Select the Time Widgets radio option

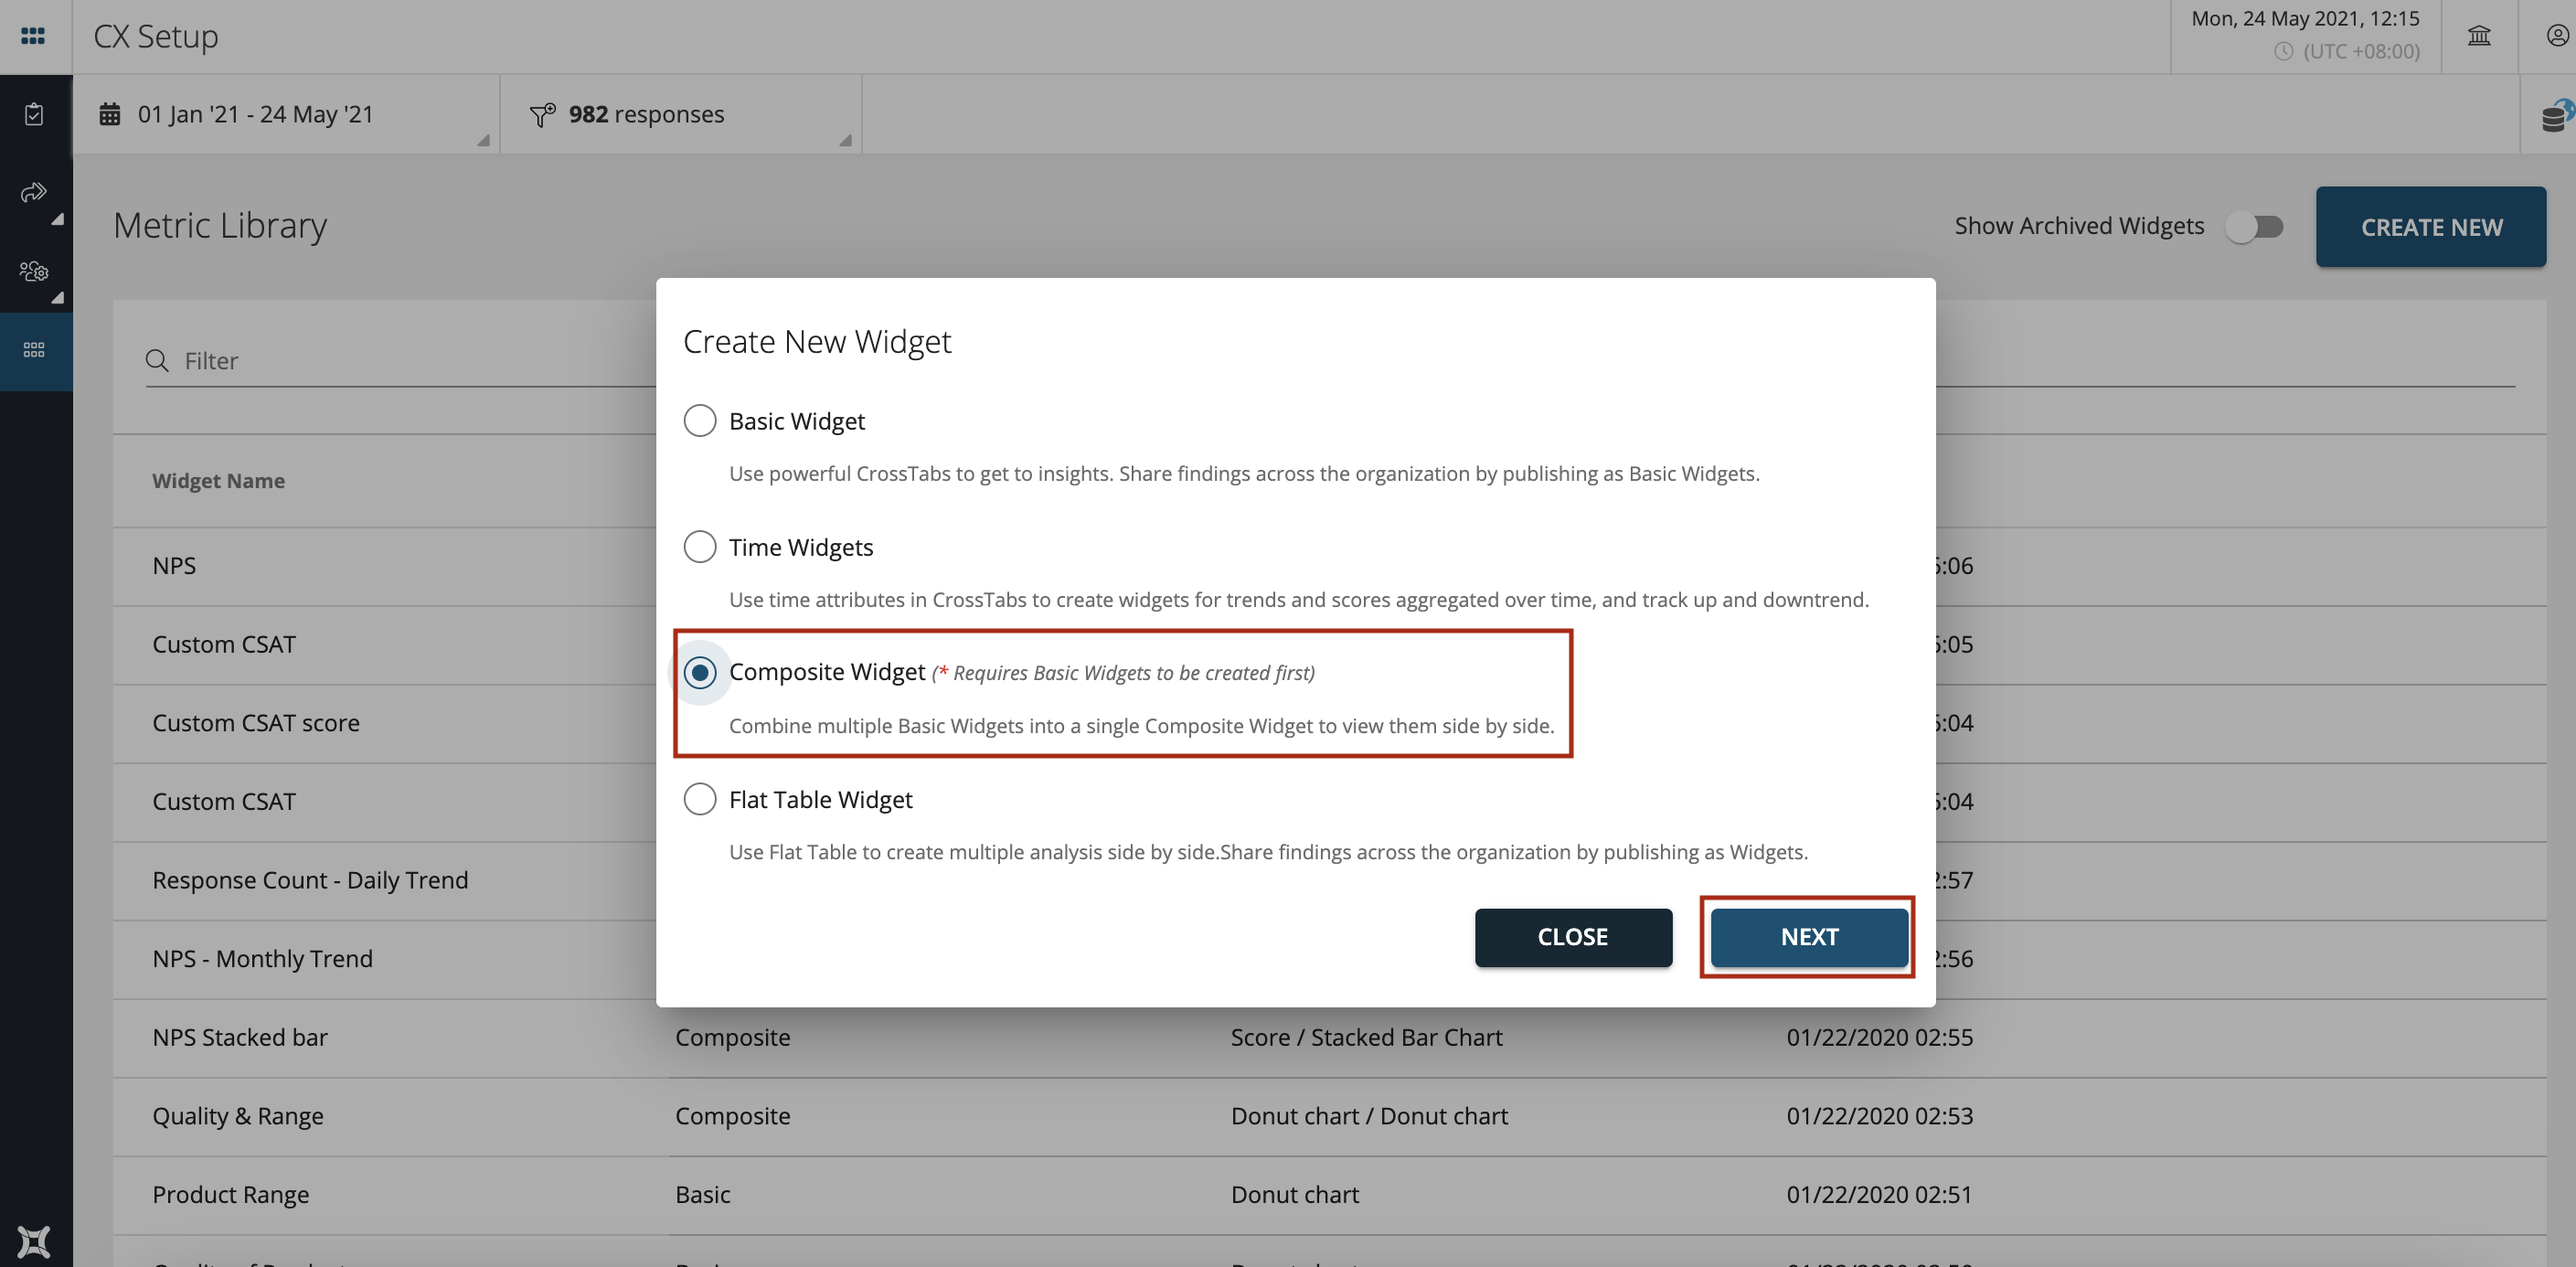(700, 546)
